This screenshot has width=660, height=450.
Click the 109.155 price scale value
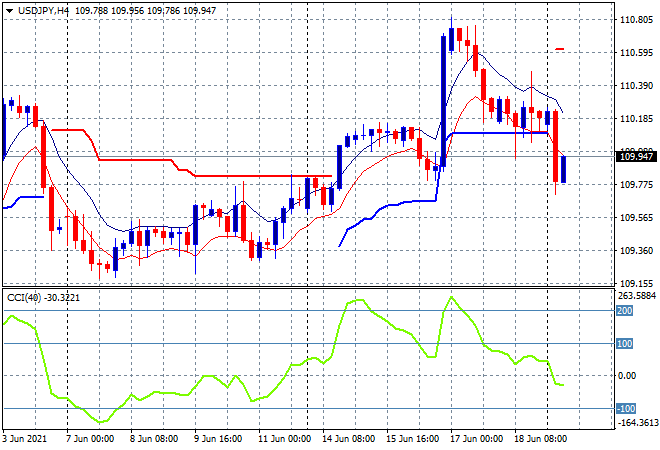click(636, 283)
